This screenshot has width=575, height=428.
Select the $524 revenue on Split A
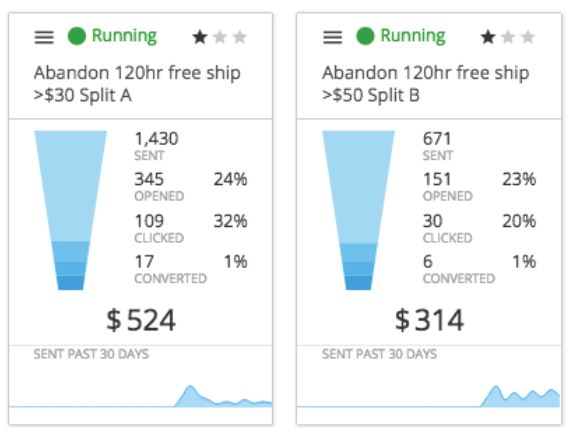coord(141,320)
